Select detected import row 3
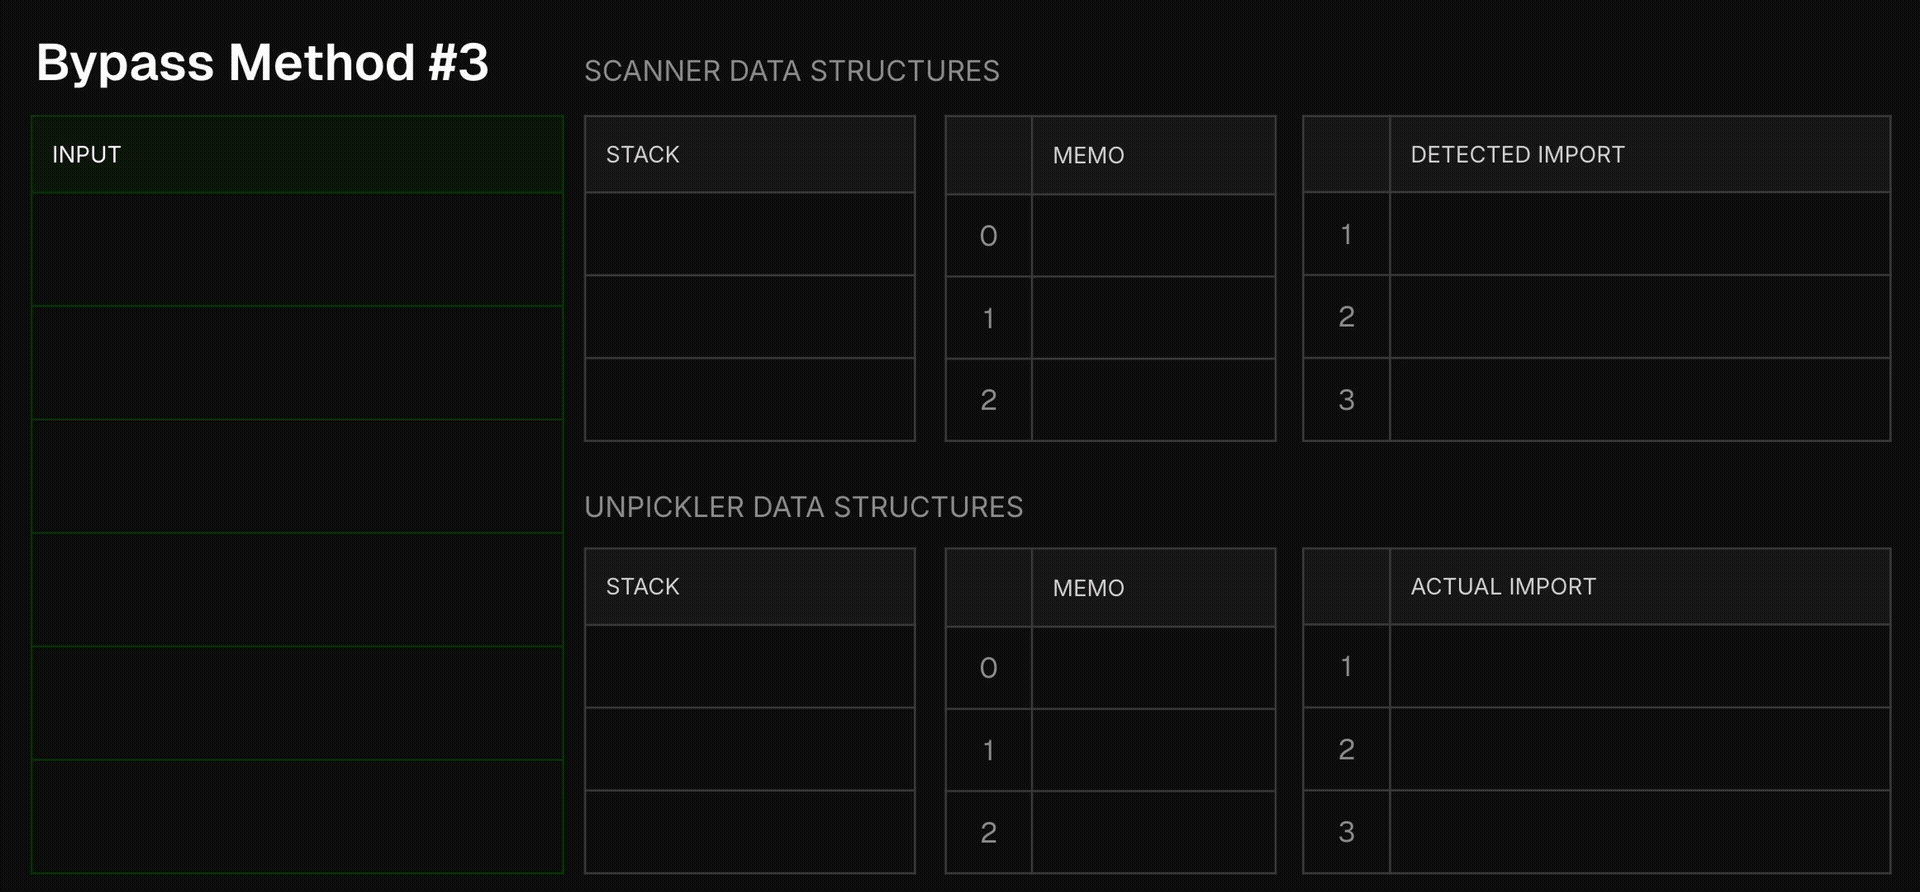1920x892 pixels. (1596, 399)
